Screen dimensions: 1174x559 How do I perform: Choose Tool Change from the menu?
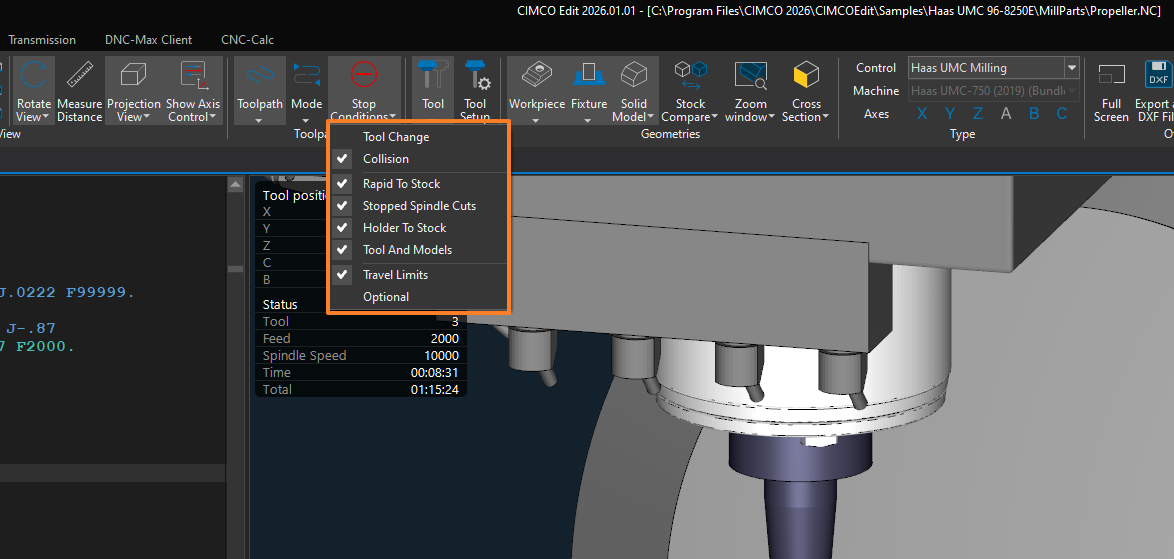396,137
